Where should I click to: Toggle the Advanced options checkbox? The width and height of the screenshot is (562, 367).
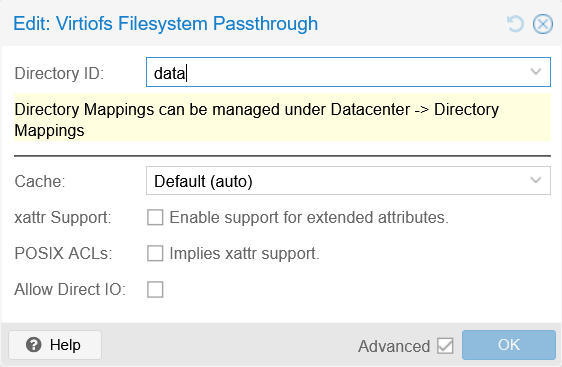point(445,346)
